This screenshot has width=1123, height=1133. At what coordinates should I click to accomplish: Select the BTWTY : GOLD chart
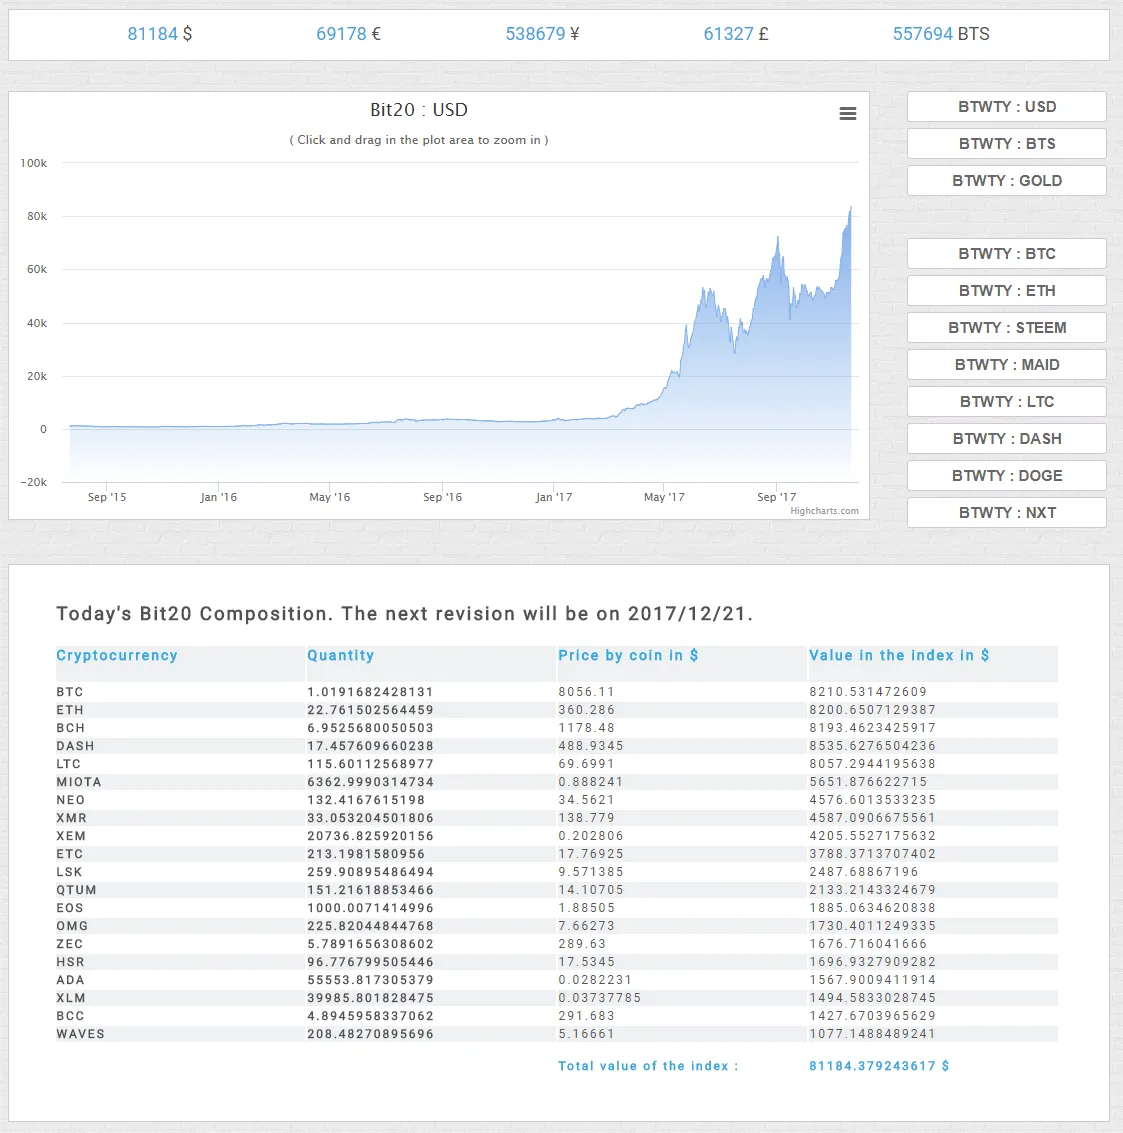pos(1007,181)
